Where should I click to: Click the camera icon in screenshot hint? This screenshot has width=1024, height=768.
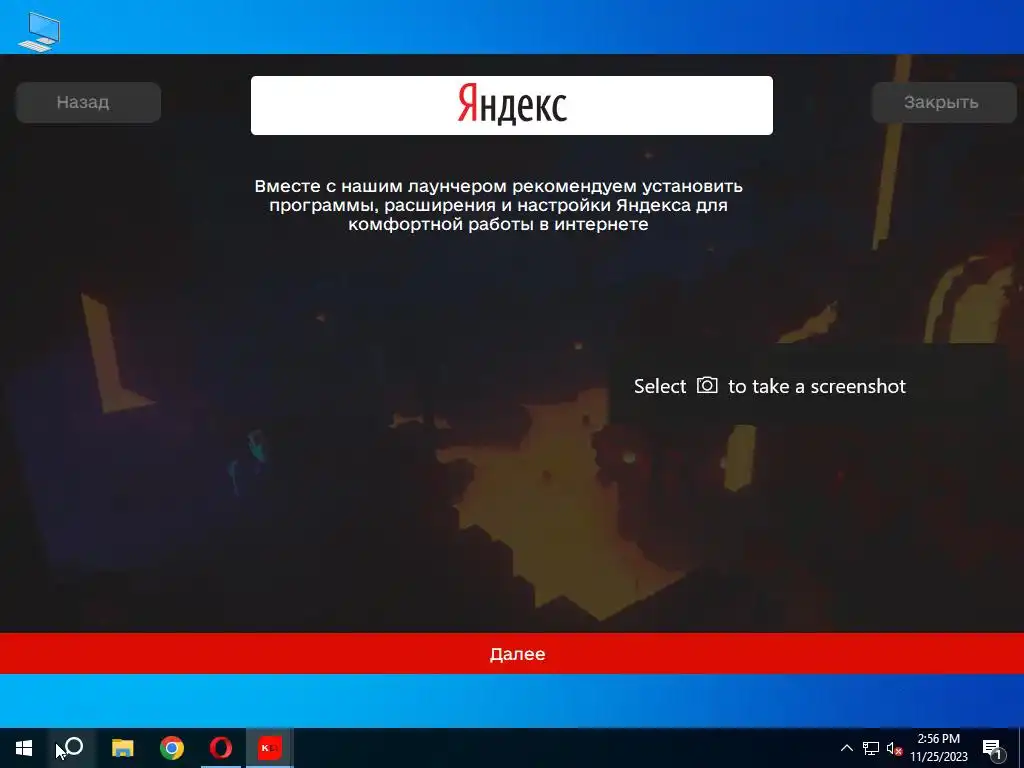[707, 385]
